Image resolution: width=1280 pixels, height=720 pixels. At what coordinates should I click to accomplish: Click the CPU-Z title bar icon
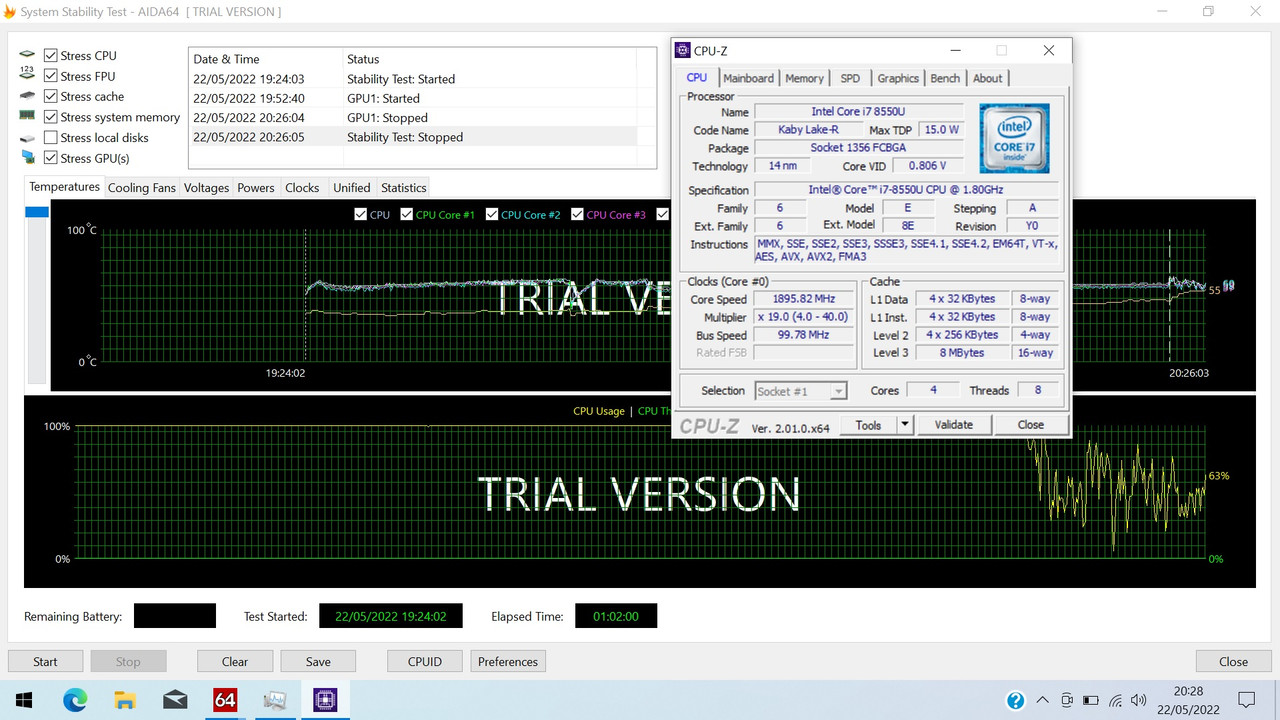coord(683,50)
